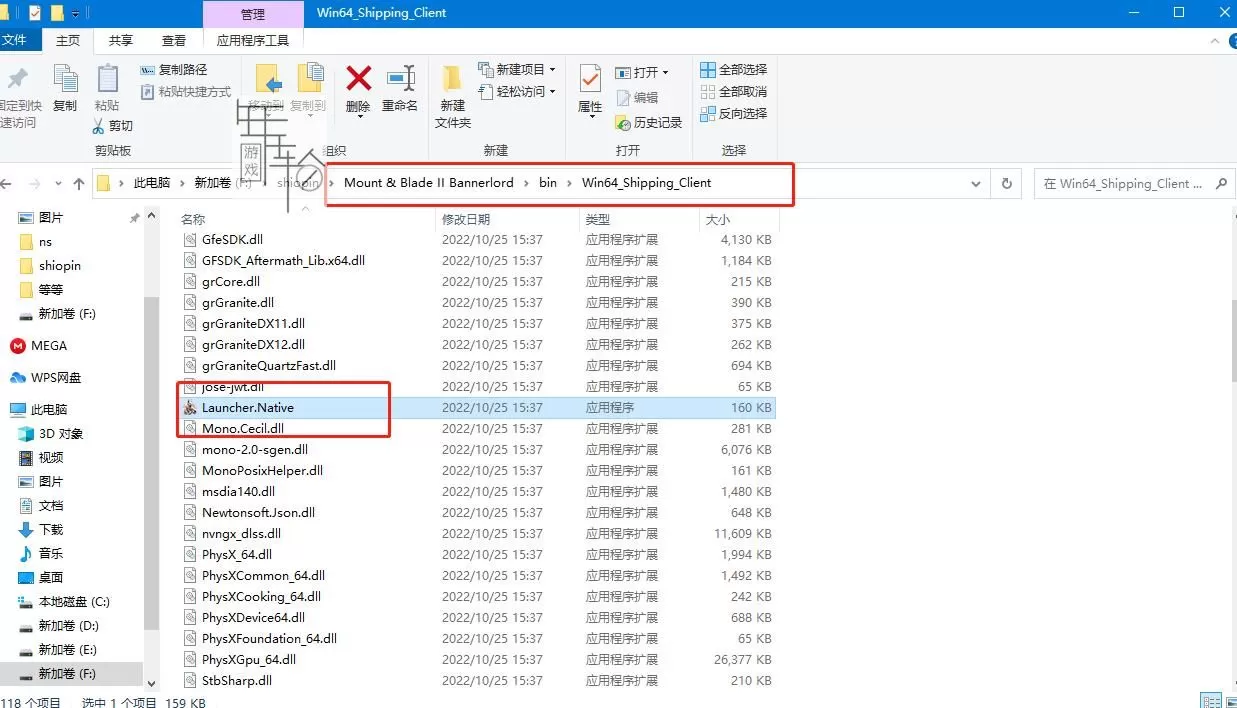Click the Rename (重命名) ribbon icon
Screen dimensions: 1237x708
point(400,82)
